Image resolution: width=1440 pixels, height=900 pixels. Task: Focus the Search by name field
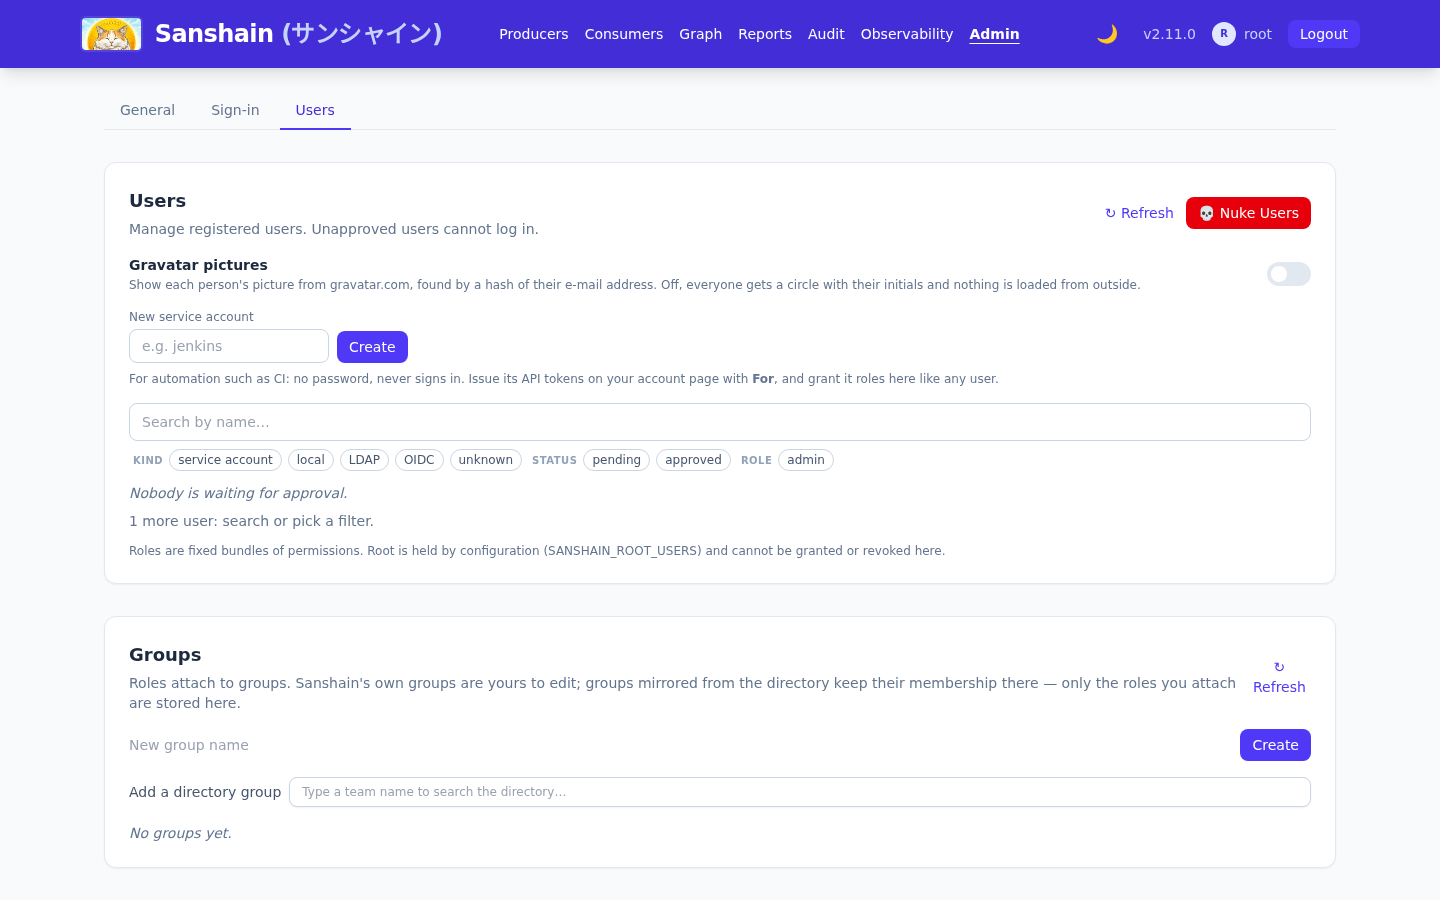[720, 422]
